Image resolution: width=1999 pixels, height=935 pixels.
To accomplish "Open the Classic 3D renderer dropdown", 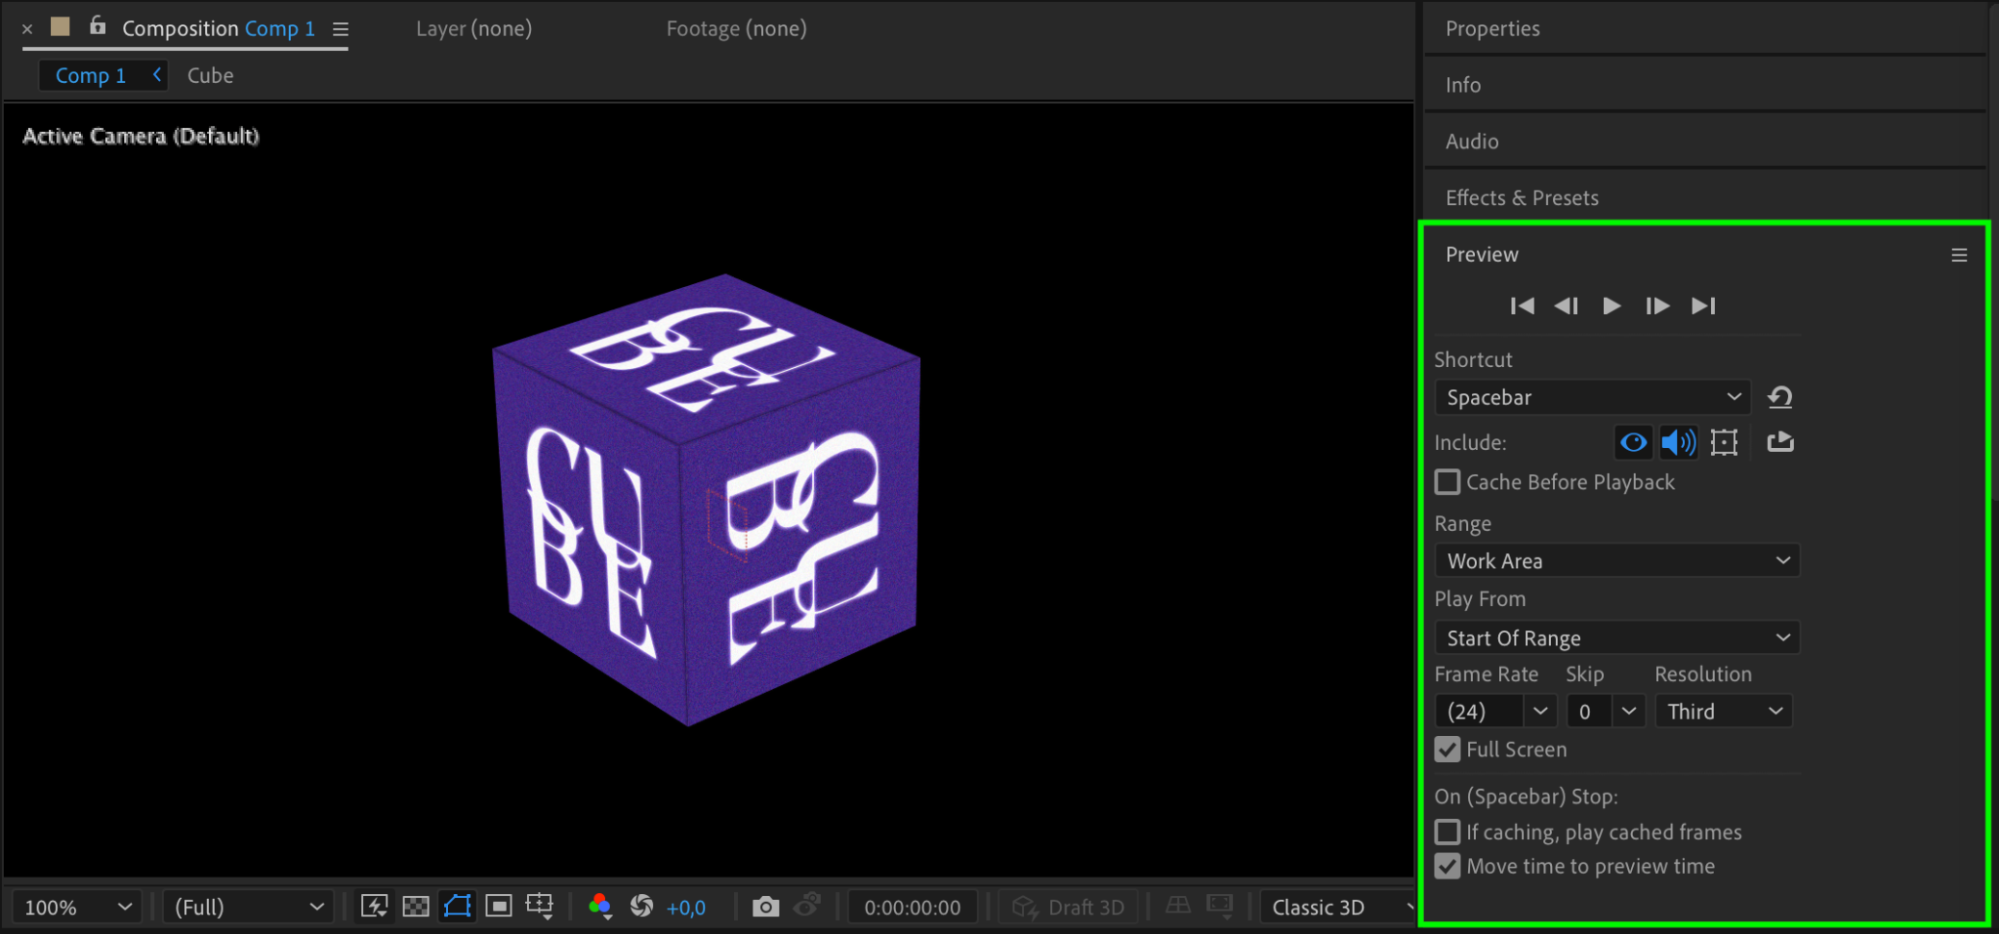I will (x=1339, y=907).
